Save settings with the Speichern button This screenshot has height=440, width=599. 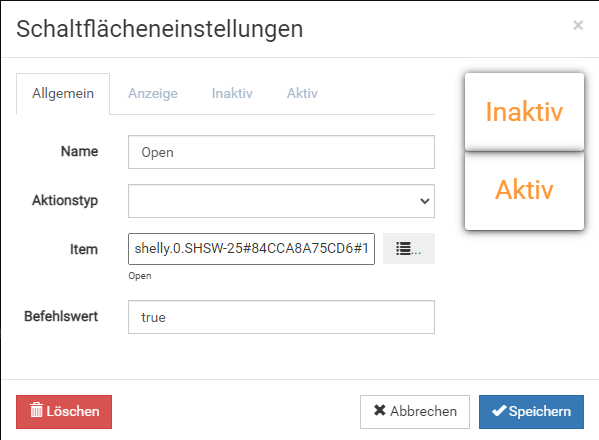coord(531,412)
